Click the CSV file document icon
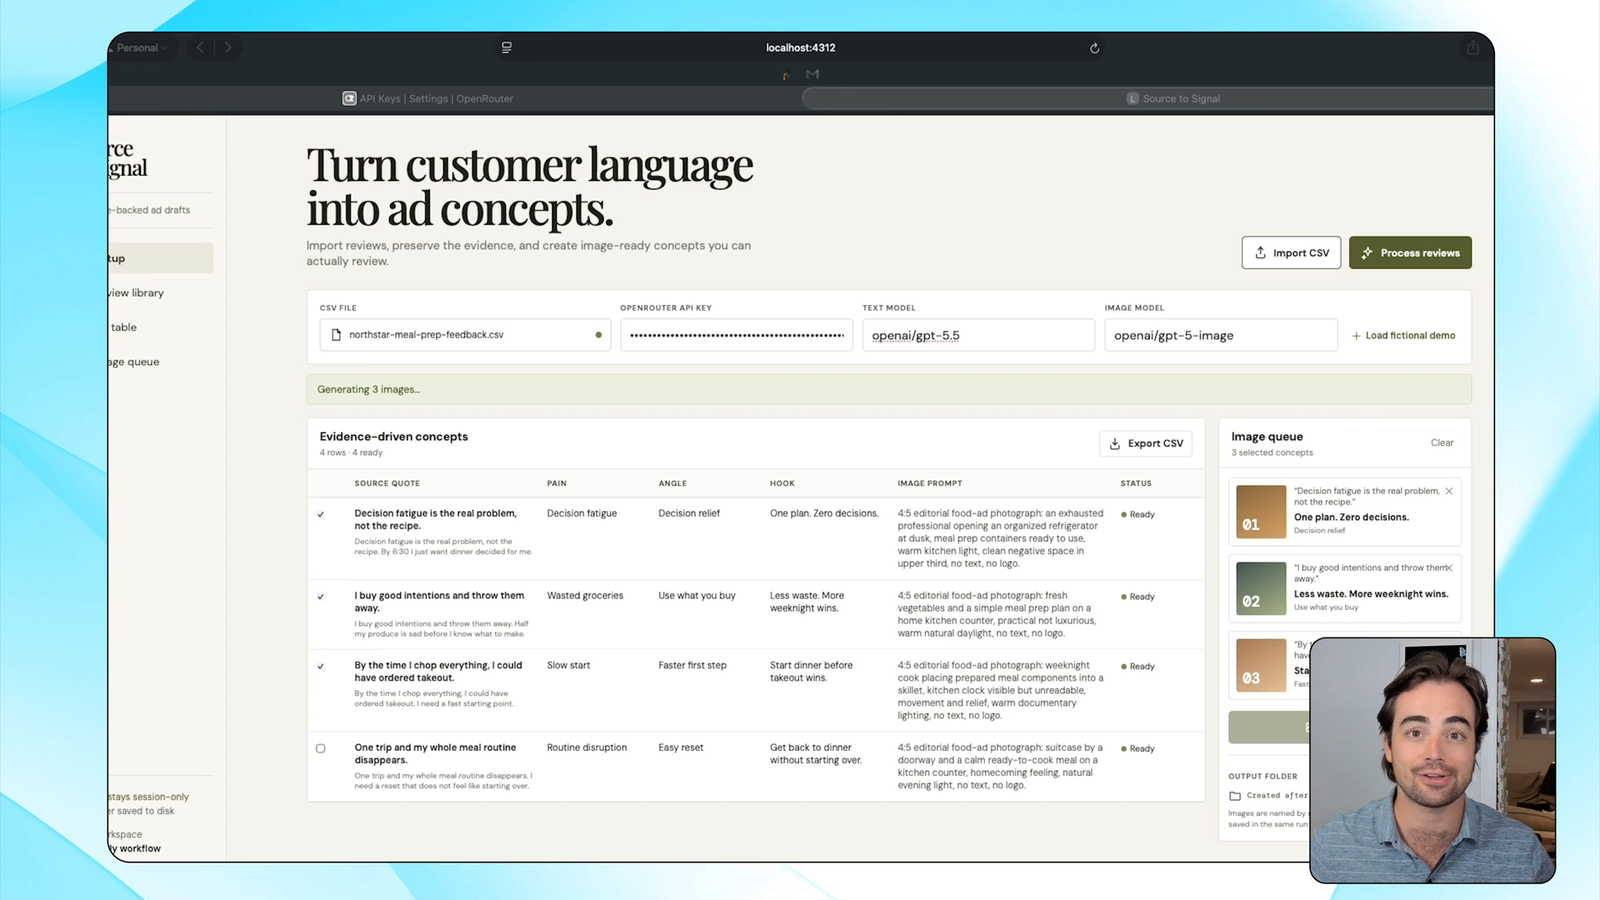 (x=336, y=335)
